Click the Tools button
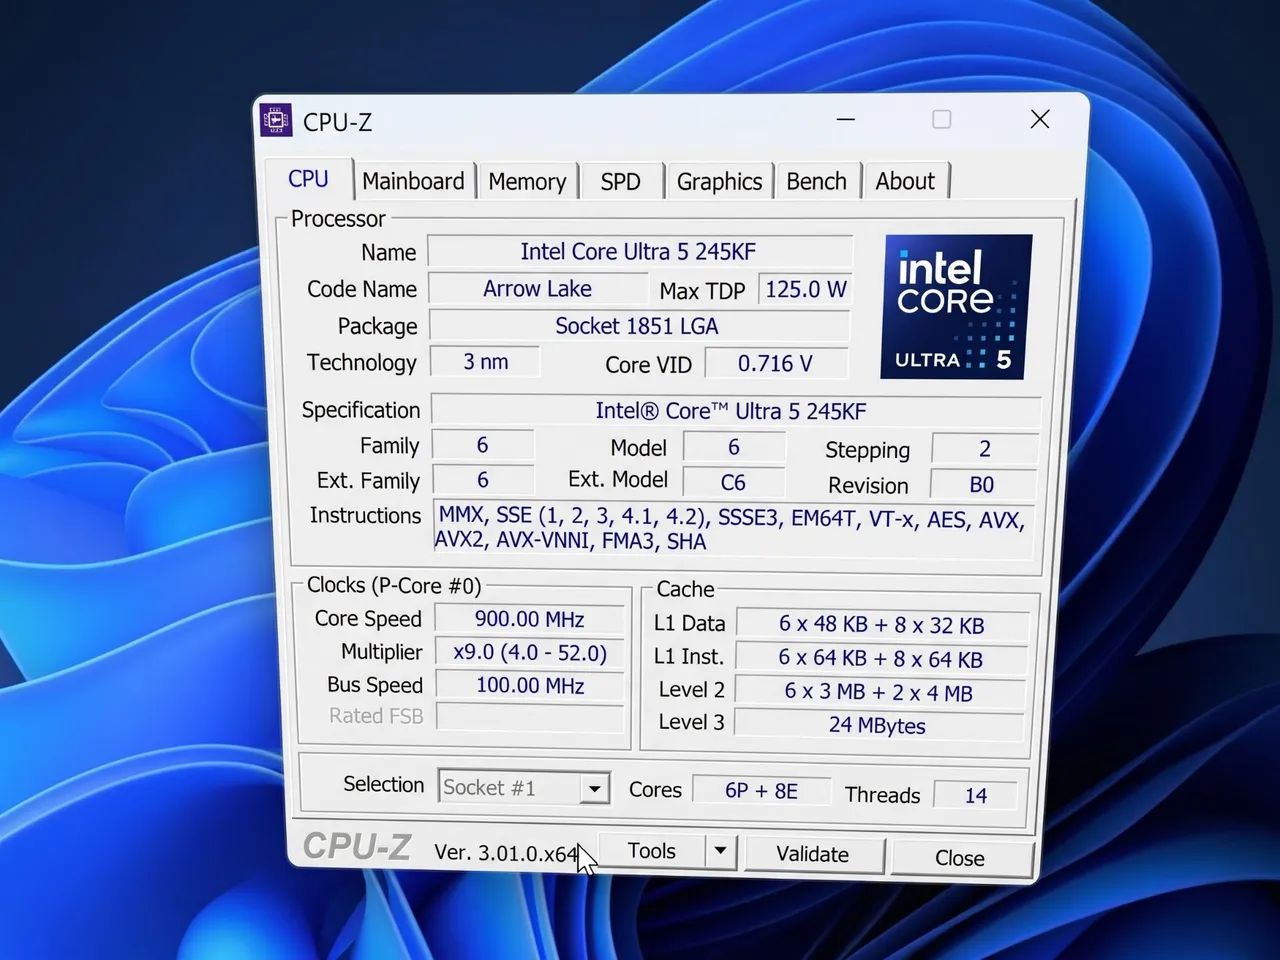Image resolution: width=1280 pixels, height=960 pixels. pos(652,851)
